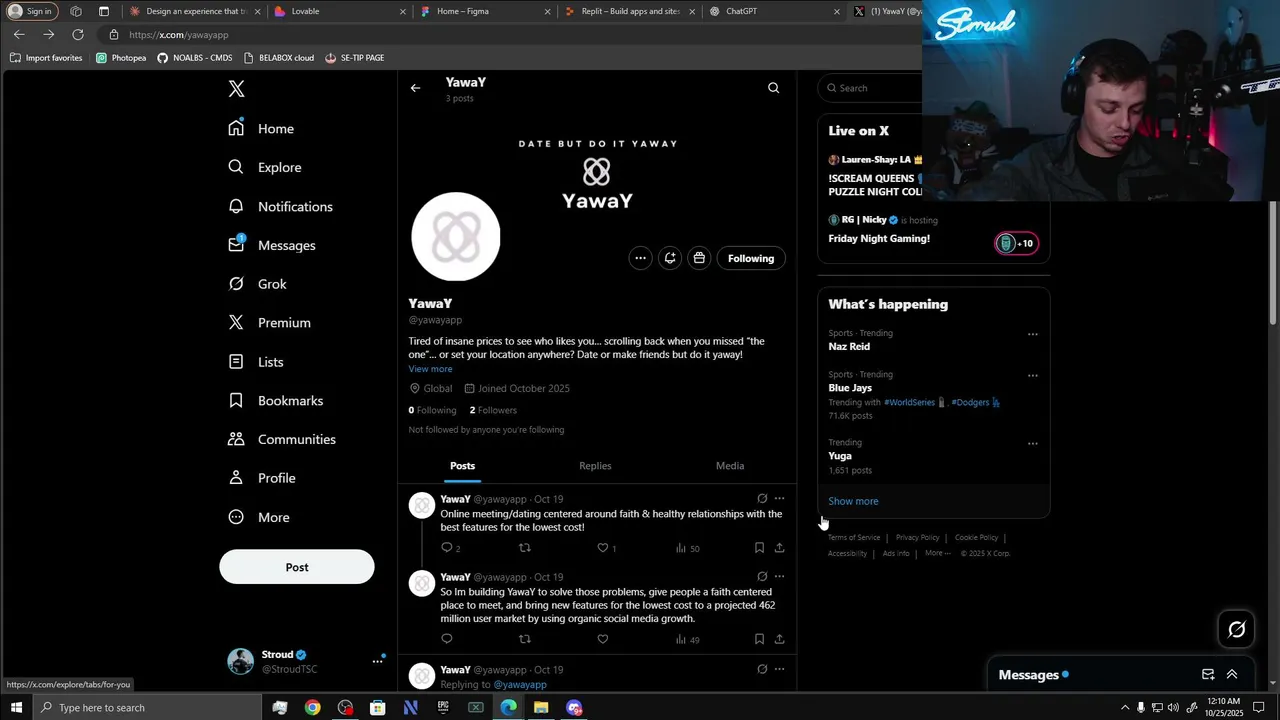Open the Explore navigation item
Screen dimensions: 1280x720
pos(264,167)
